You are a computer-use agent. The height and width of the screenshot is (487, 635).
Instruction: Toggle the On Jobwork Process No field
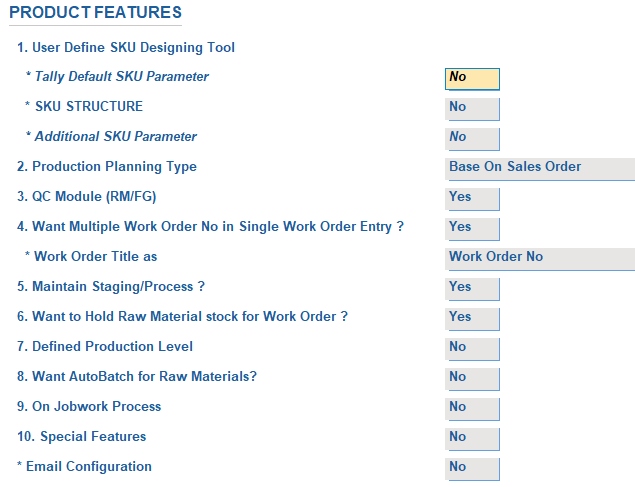click(x=472, y=408)
